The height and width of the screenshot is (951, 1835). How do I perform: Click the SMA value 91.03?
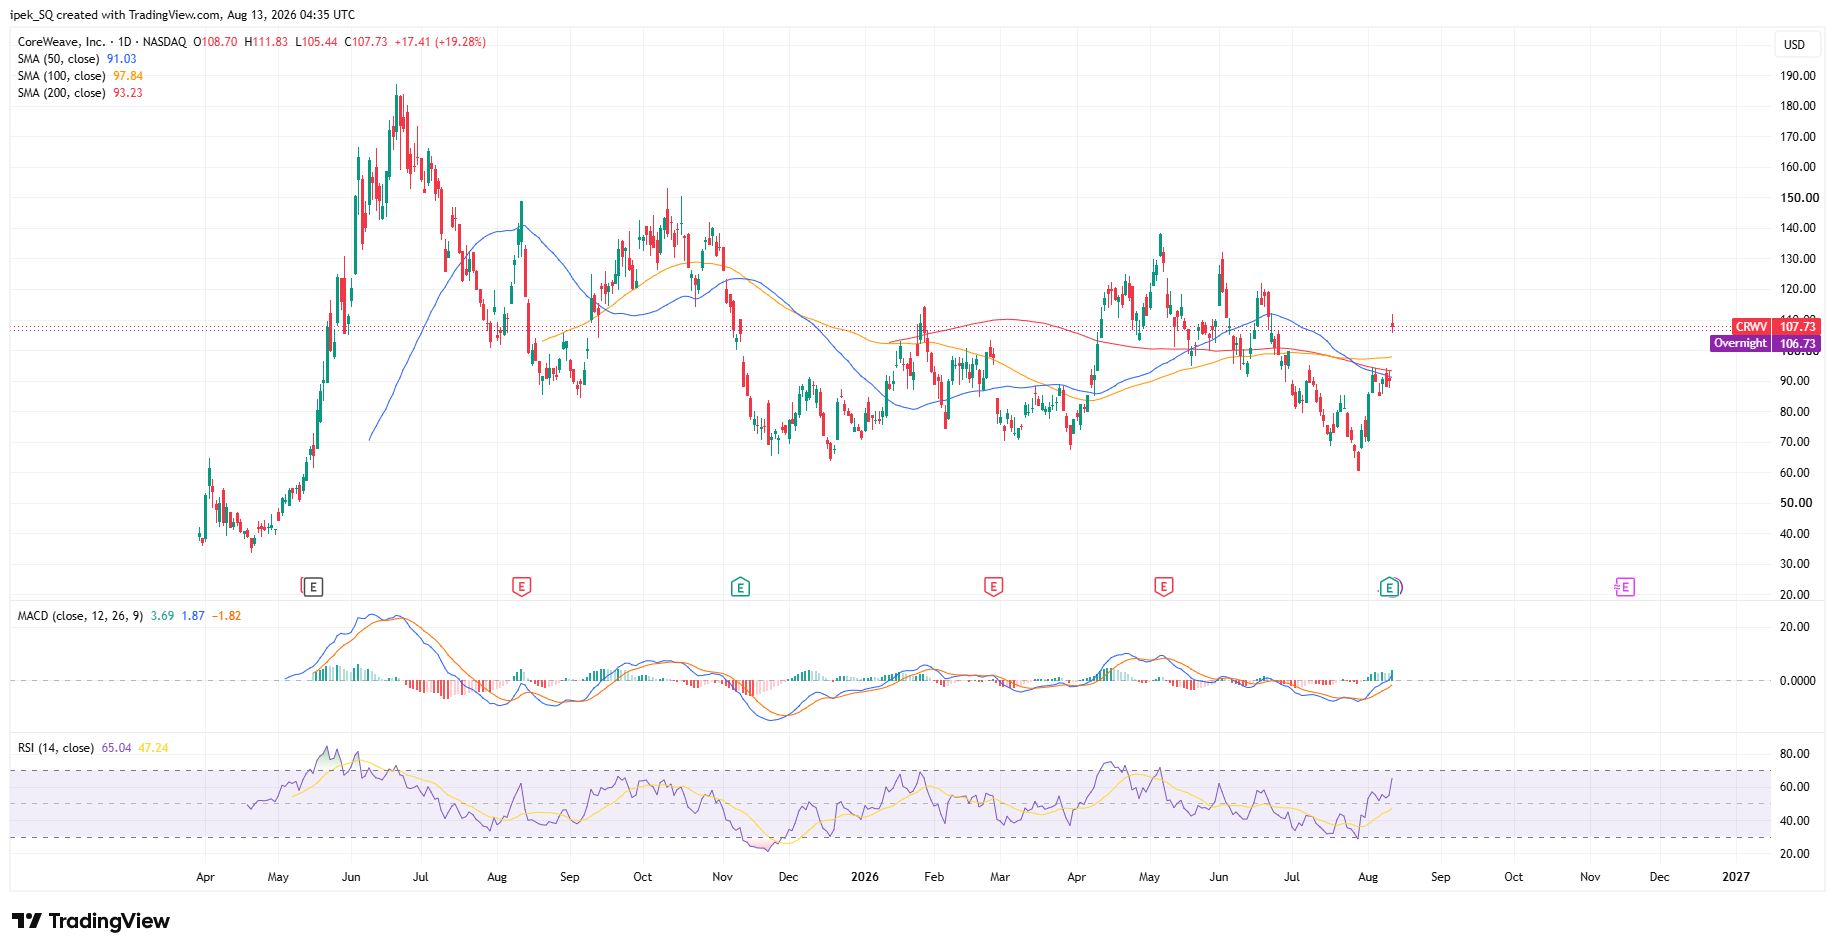point(122,59)
